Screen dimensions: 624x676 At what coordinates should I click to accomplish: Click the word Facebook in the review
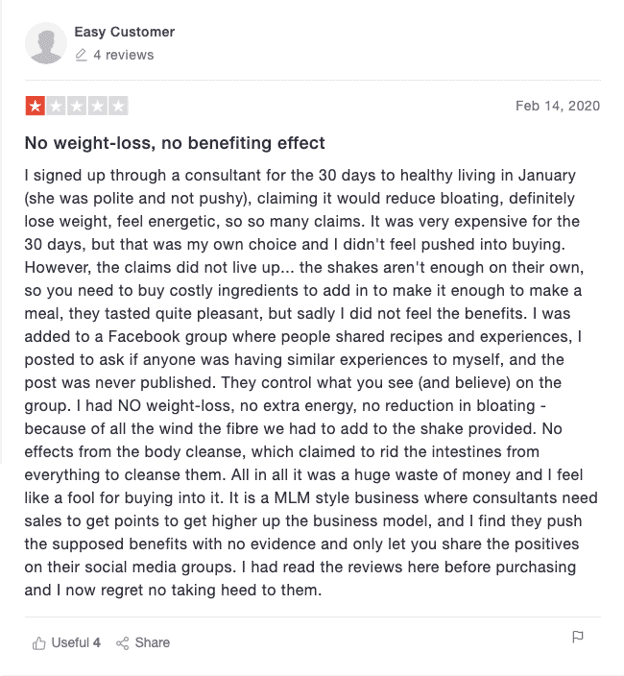point(144,337)
